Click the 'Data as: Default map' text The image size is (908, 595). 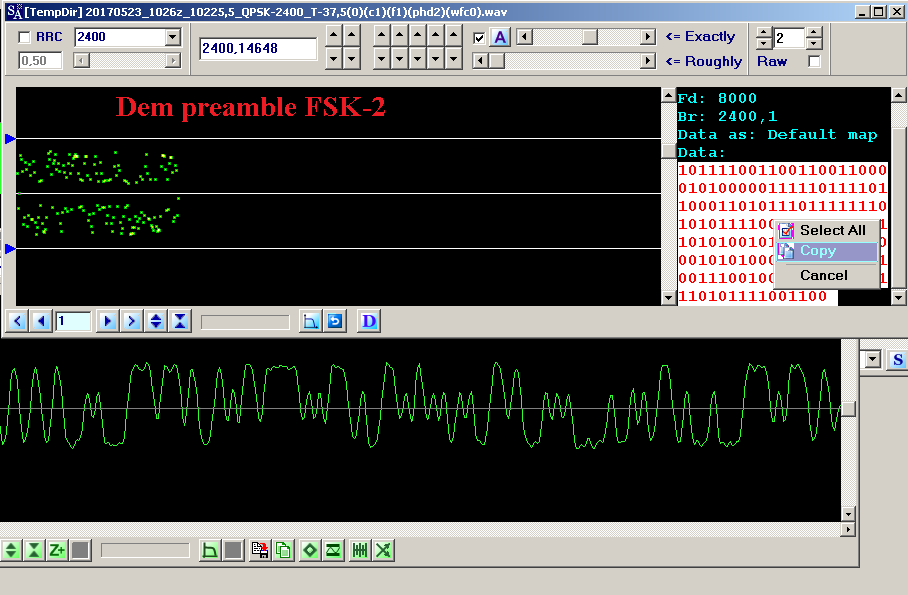777,134
